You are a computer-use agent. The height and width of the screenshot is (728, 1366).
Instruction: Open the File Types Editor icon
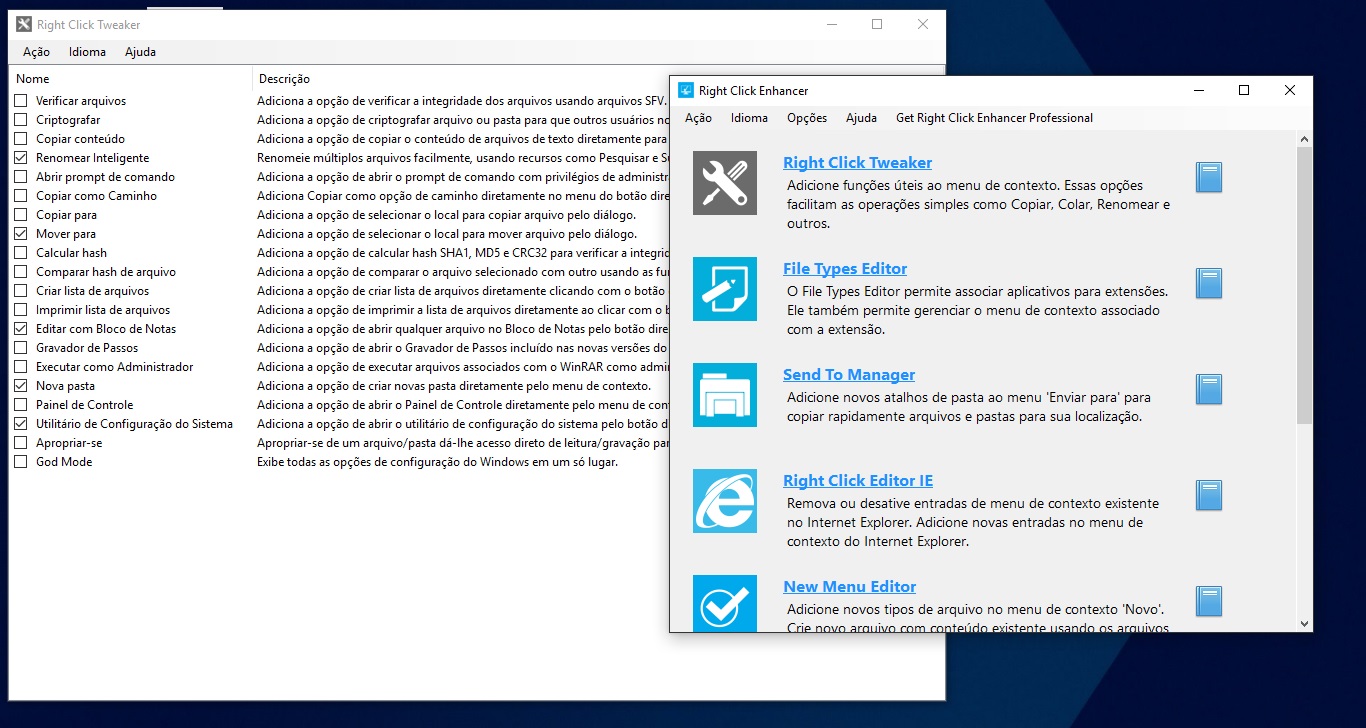(725, 289)
